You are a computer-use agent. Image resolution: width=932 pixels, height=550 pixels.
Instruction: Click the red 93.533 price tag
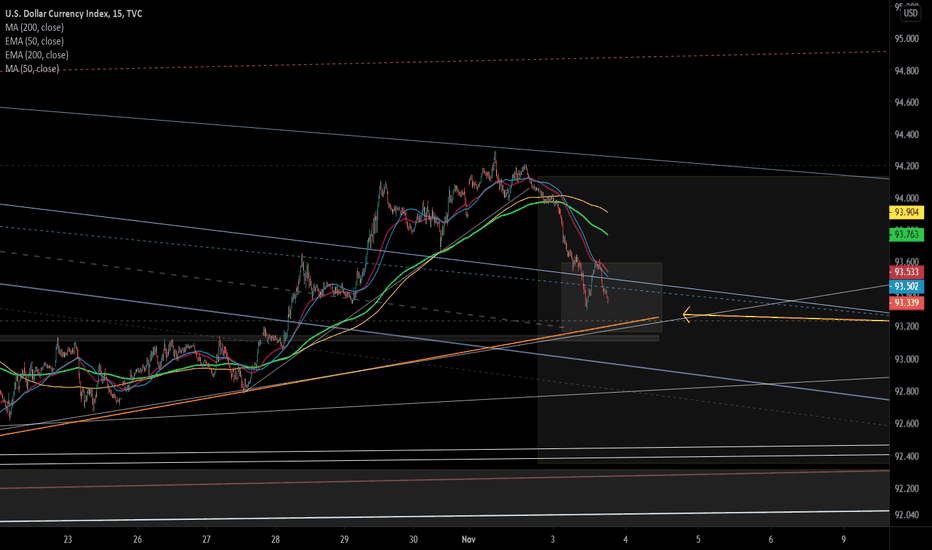point(906,272)
